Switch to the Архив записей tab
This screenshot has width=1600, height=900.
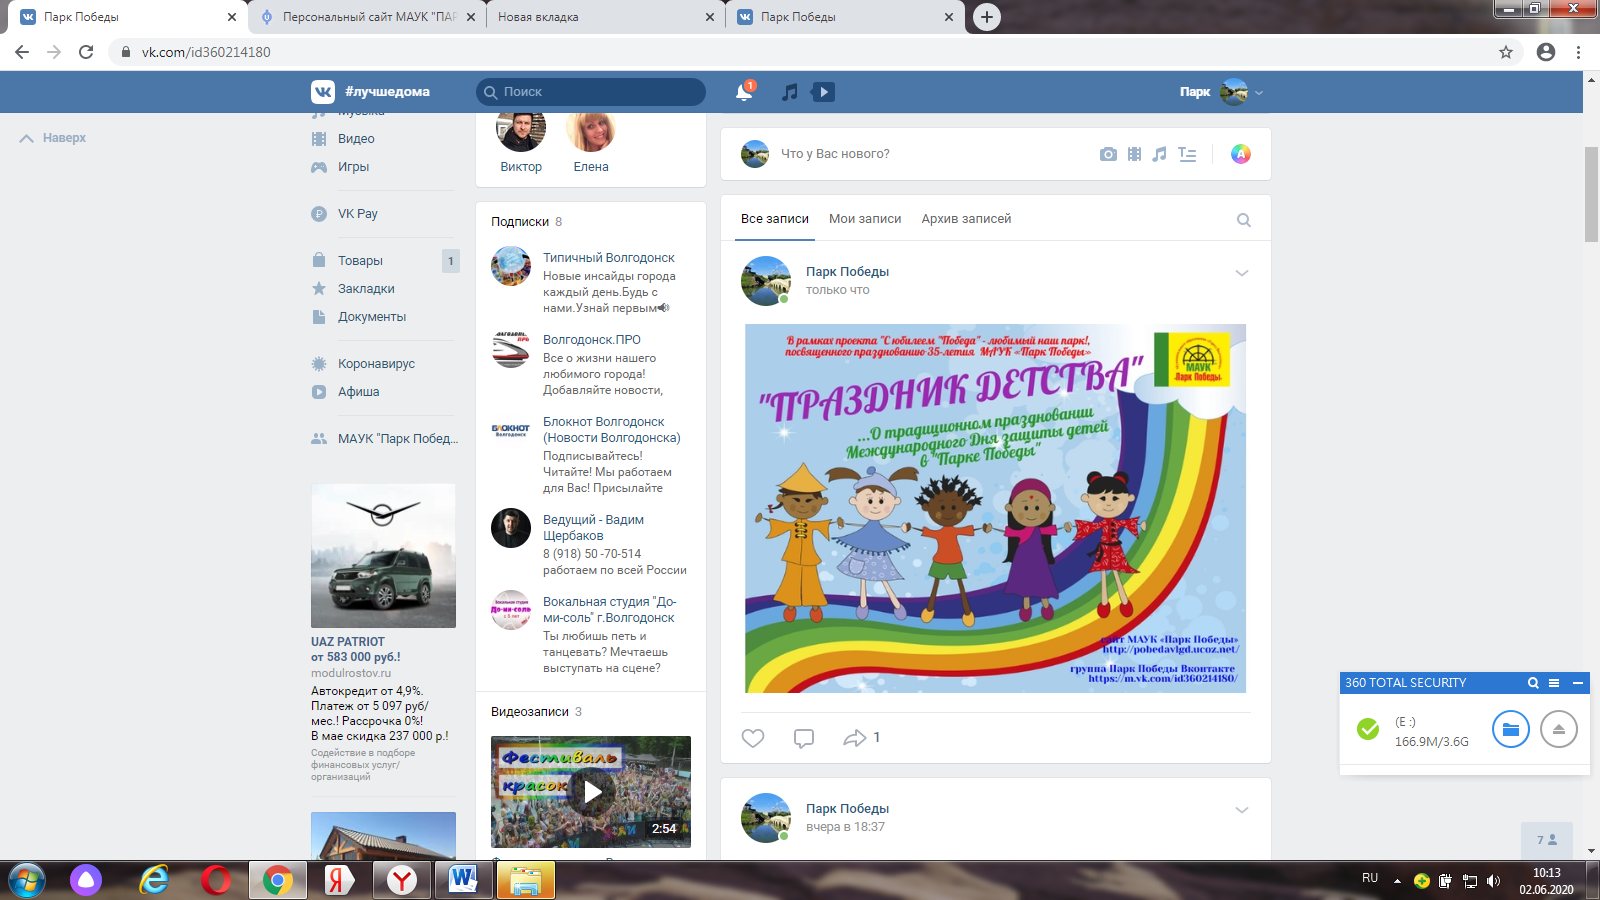(x=966, y=219)
